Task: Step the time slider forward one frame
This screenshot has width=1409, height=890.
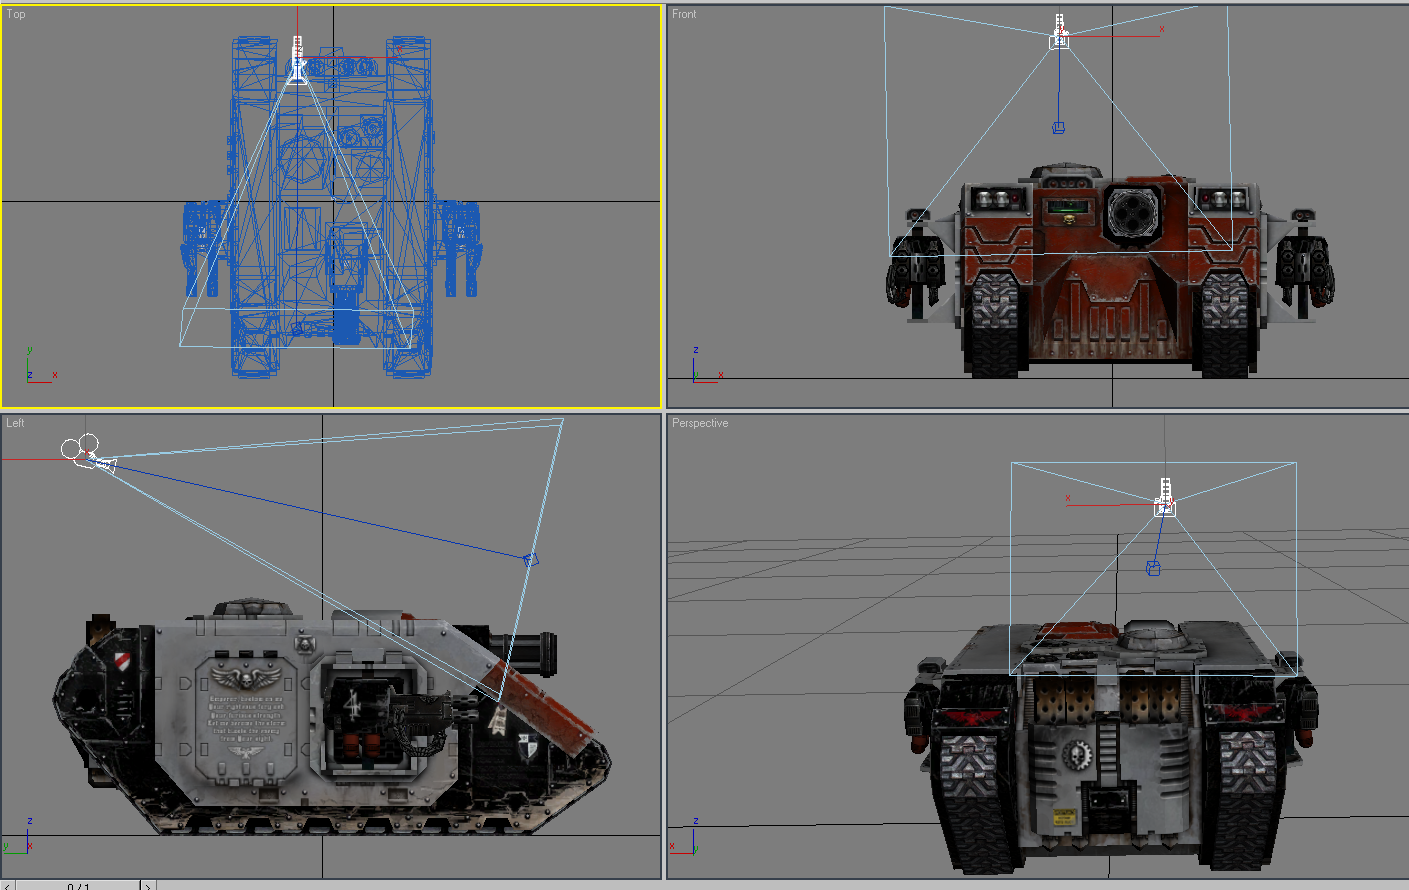Action: point(148,885)
